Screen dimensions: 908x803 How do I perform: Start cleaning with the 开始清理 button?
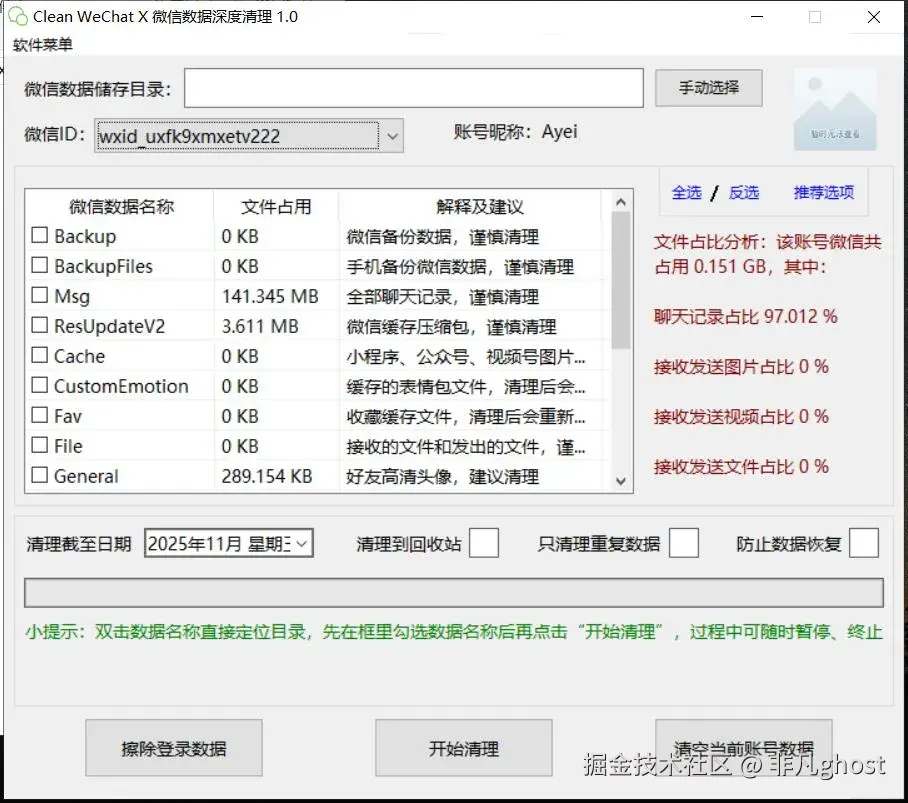[x=463, y=747]
